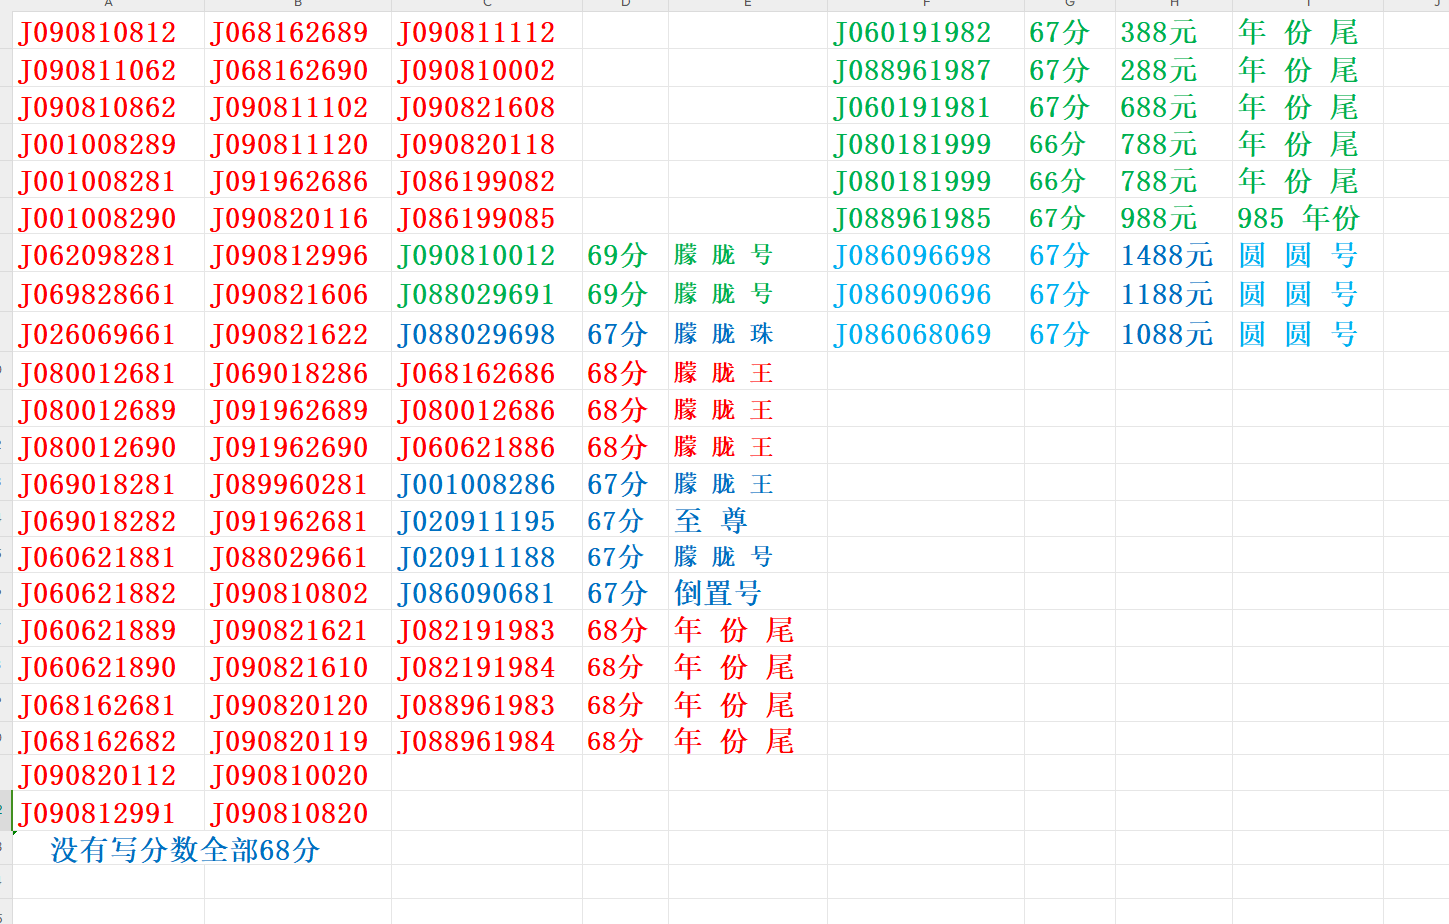The width and height of the screenshot is (1449, 924).
Task: Select cell J090811112 at top
Action: [x=476, y=33]
